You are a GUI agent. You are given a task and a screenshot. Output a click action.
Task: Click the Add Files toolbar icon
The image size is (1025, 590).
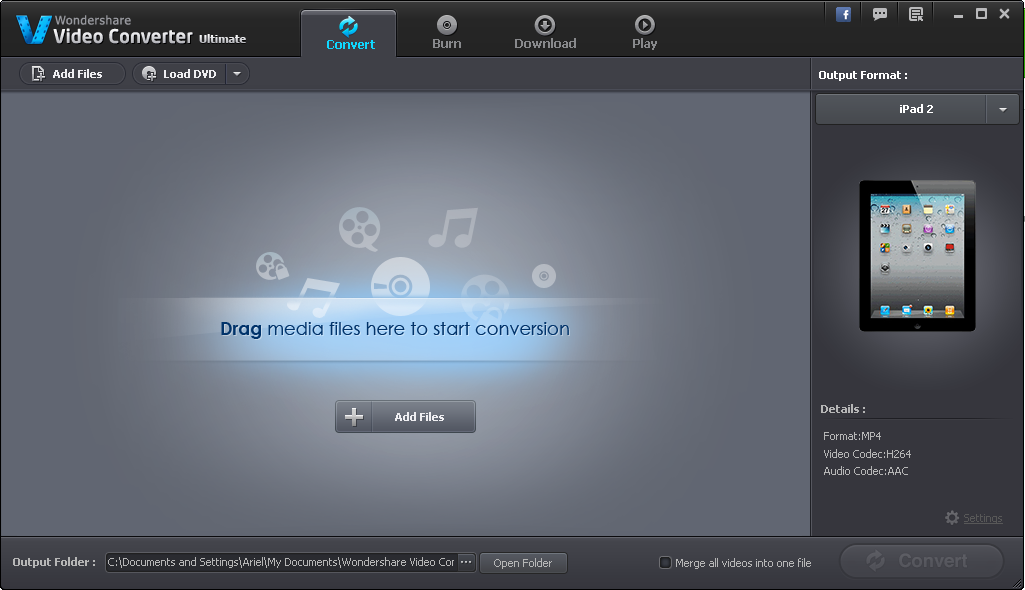[38, 73]
